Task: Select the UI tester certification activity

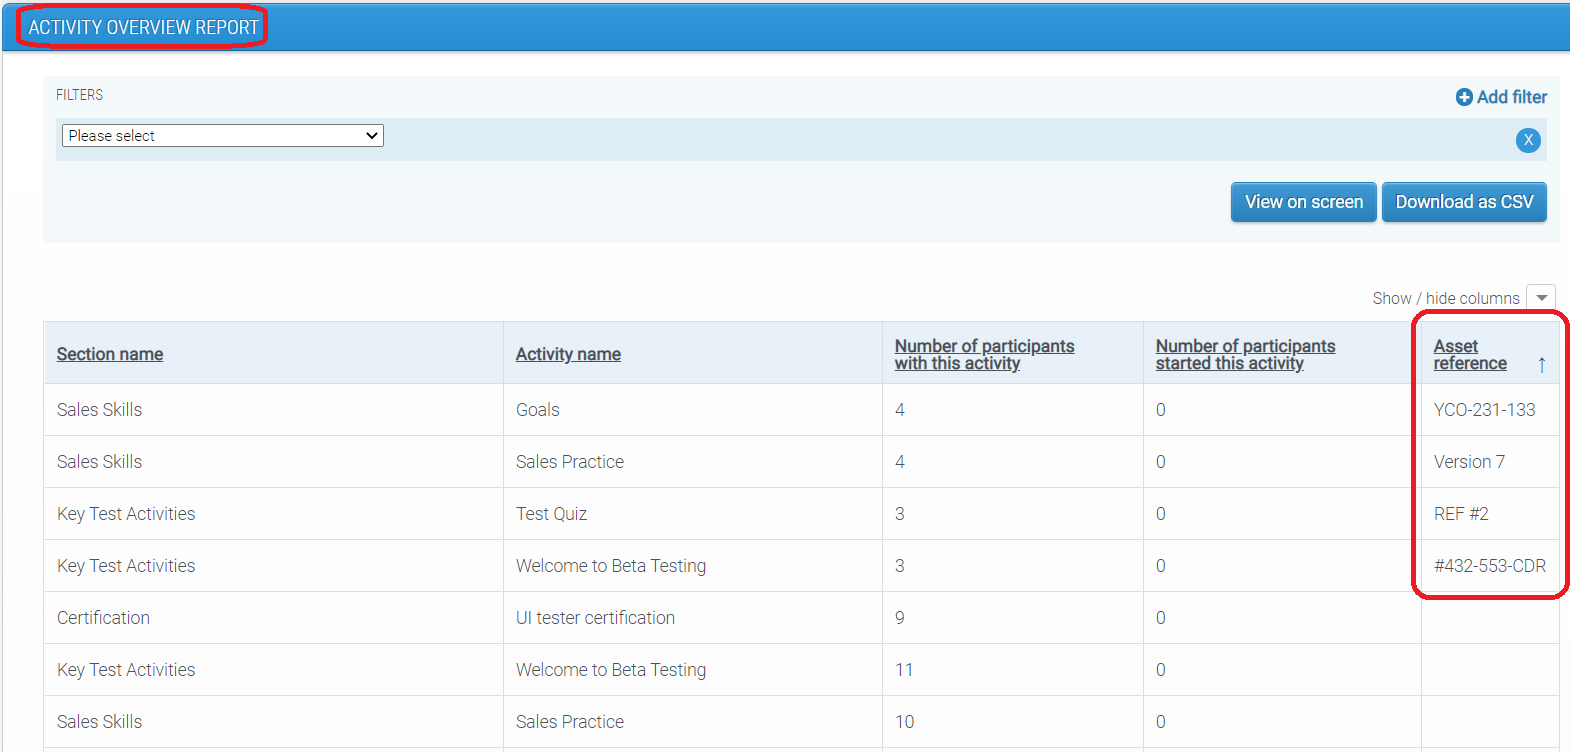Action: [595, 618]
